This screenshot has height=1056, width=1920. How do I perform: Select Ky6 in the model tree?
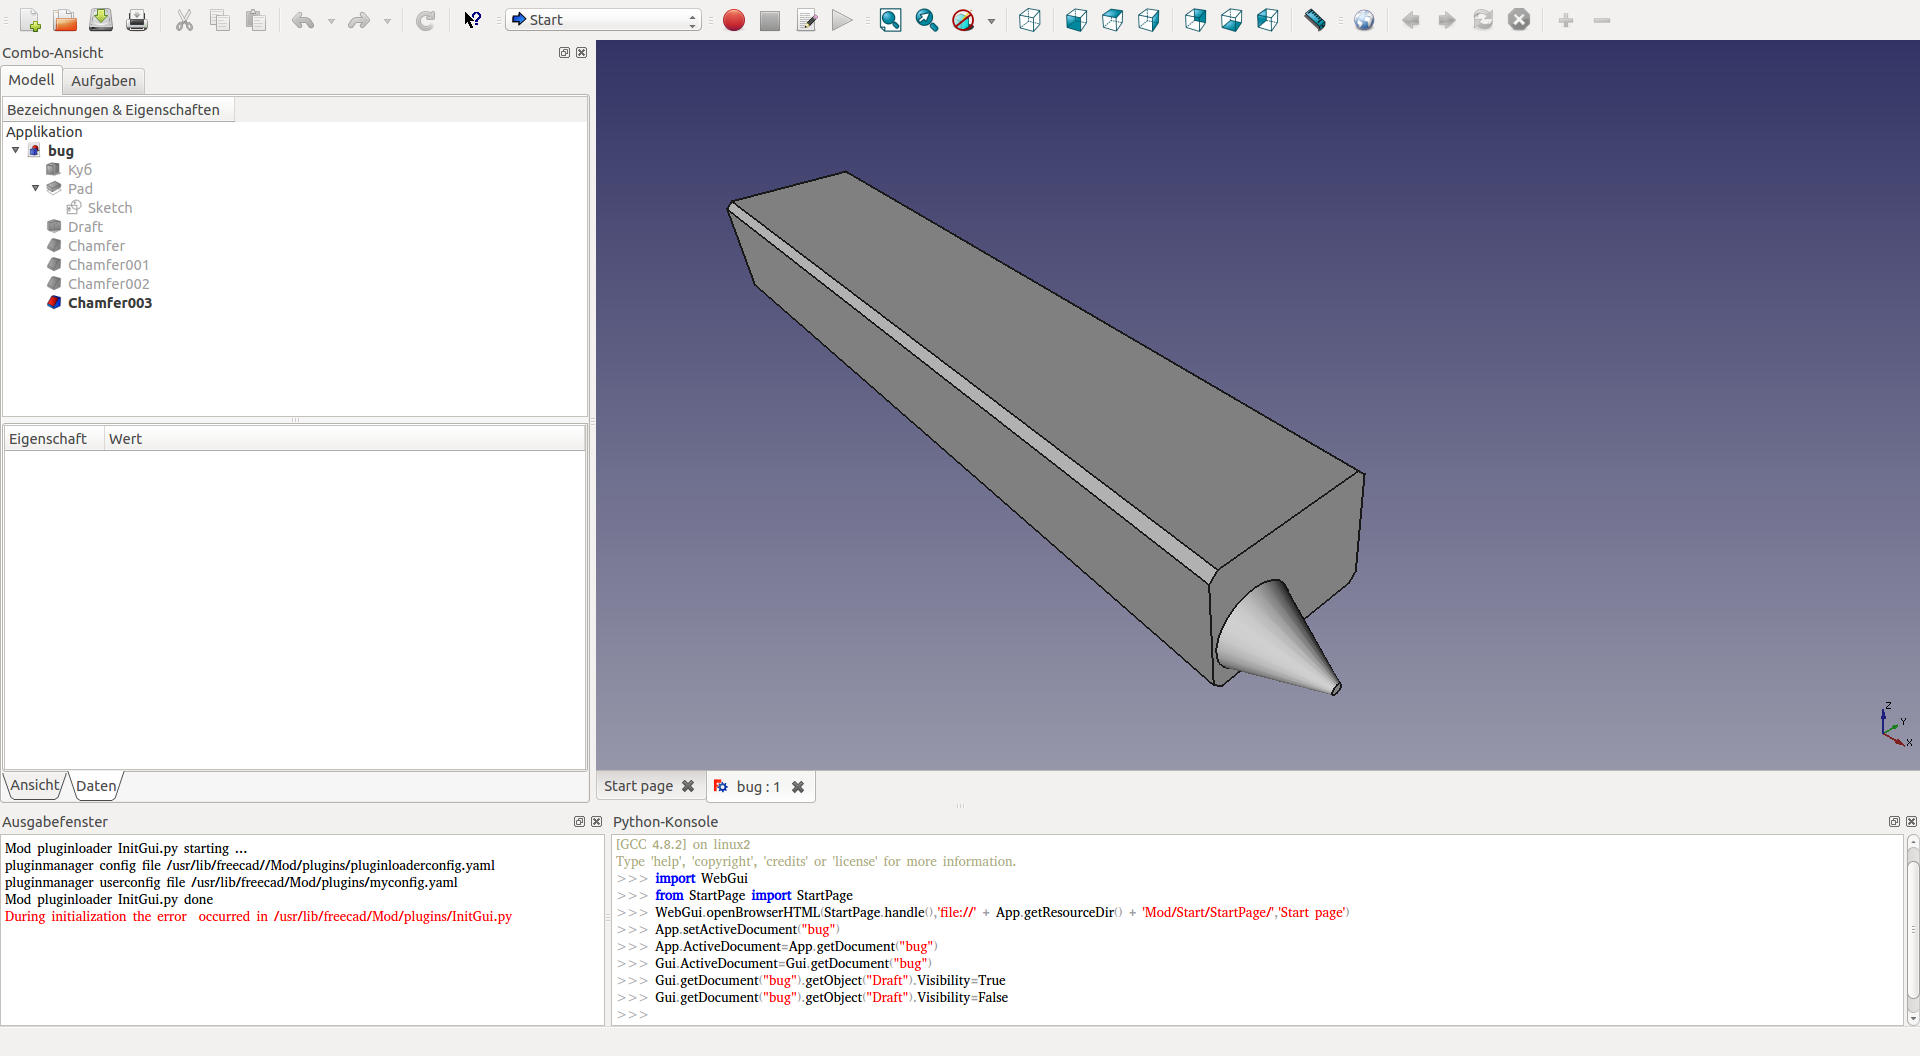click(x=80, y=170)
